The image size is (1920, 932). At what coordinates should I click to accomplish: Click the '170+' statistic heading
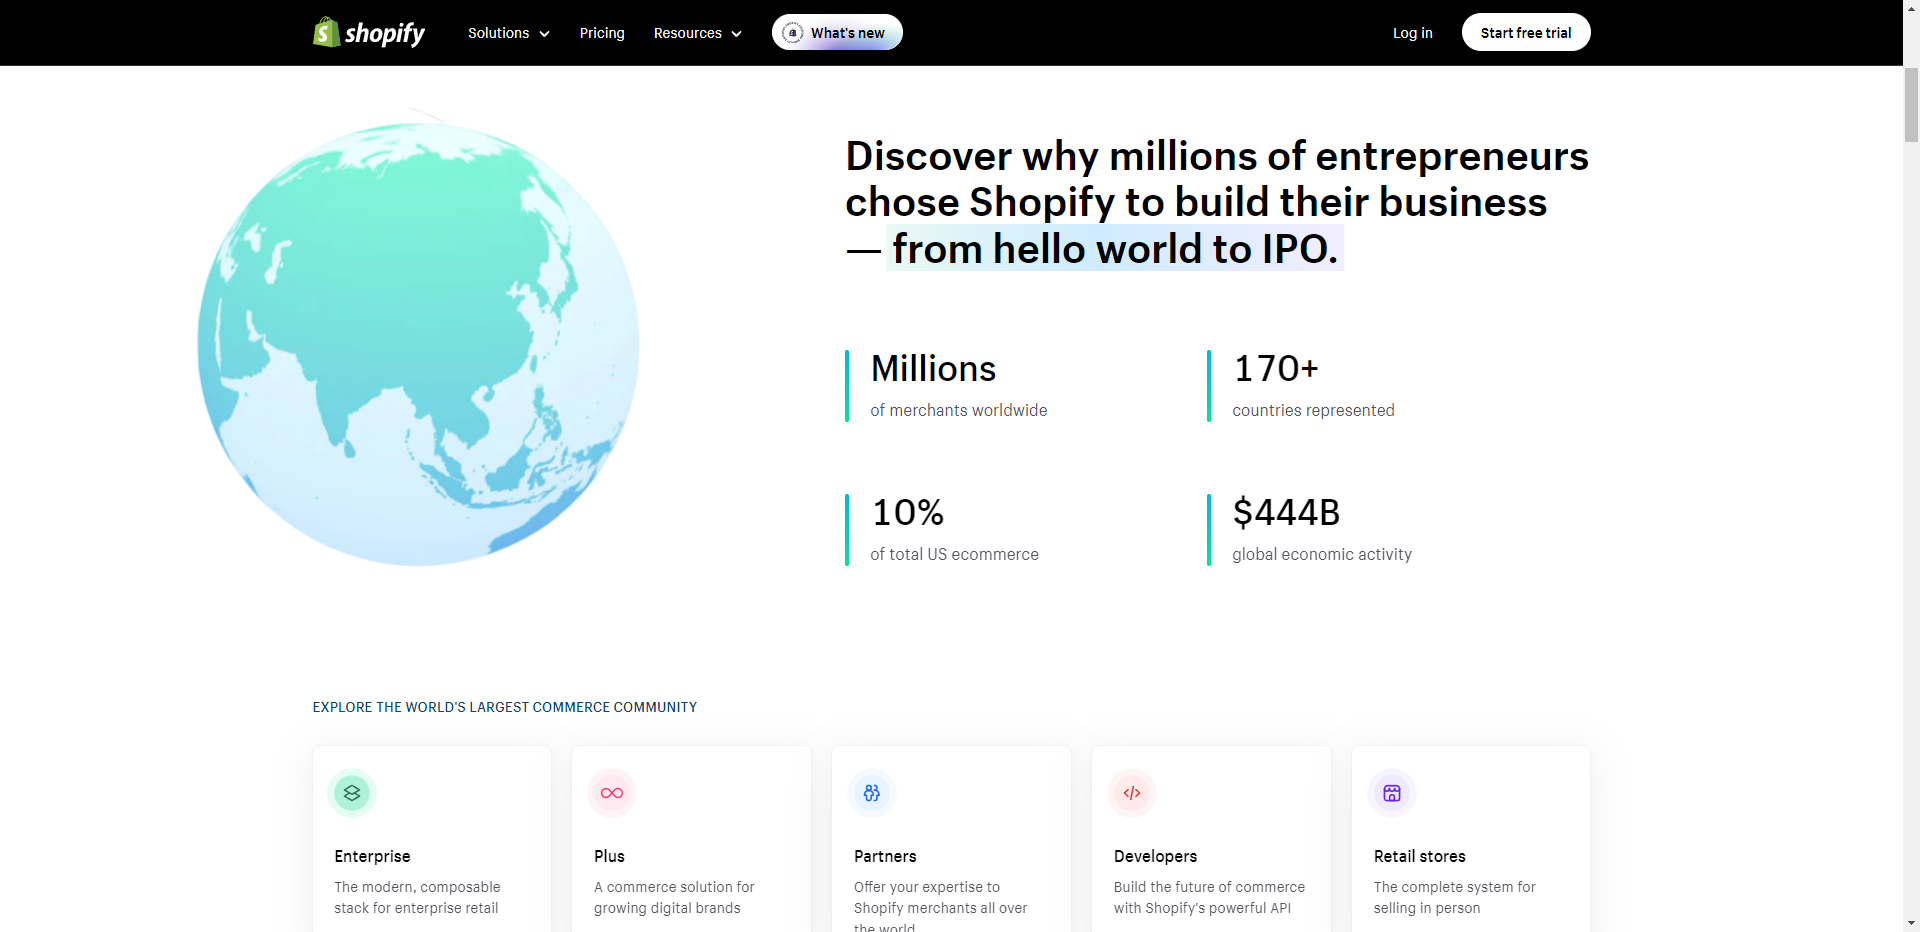point(1276,369)
